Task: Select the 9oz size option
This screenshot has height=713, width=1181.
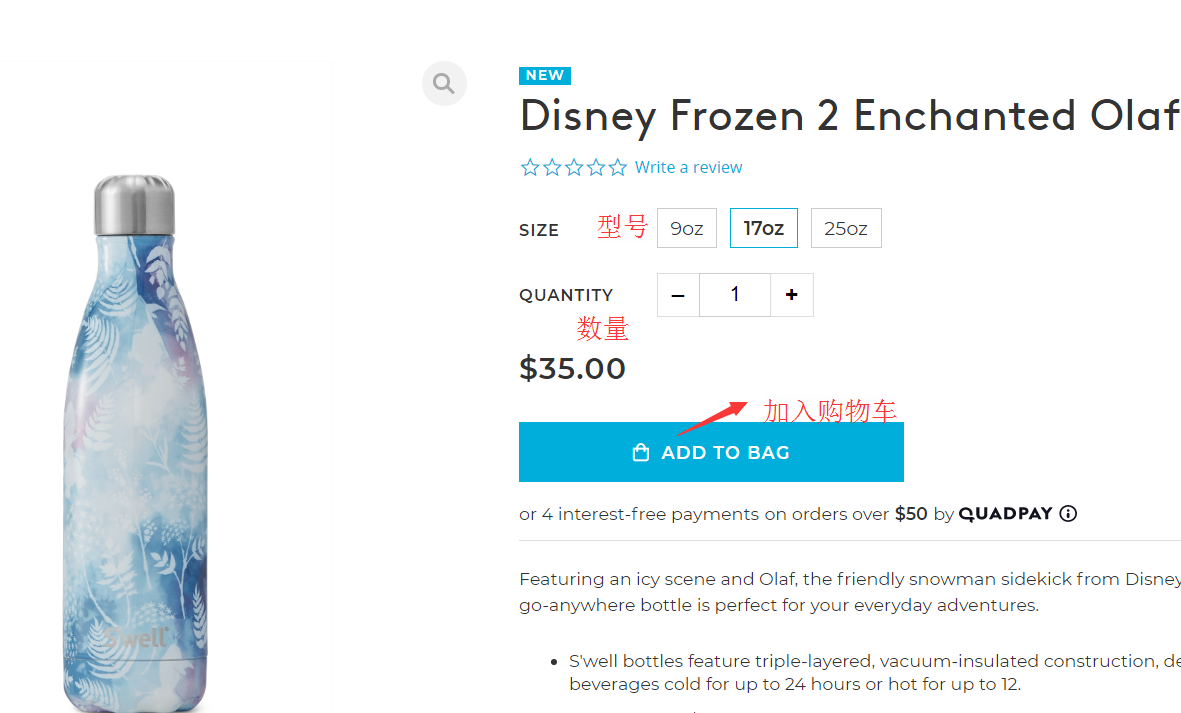Action: point(687,228)
